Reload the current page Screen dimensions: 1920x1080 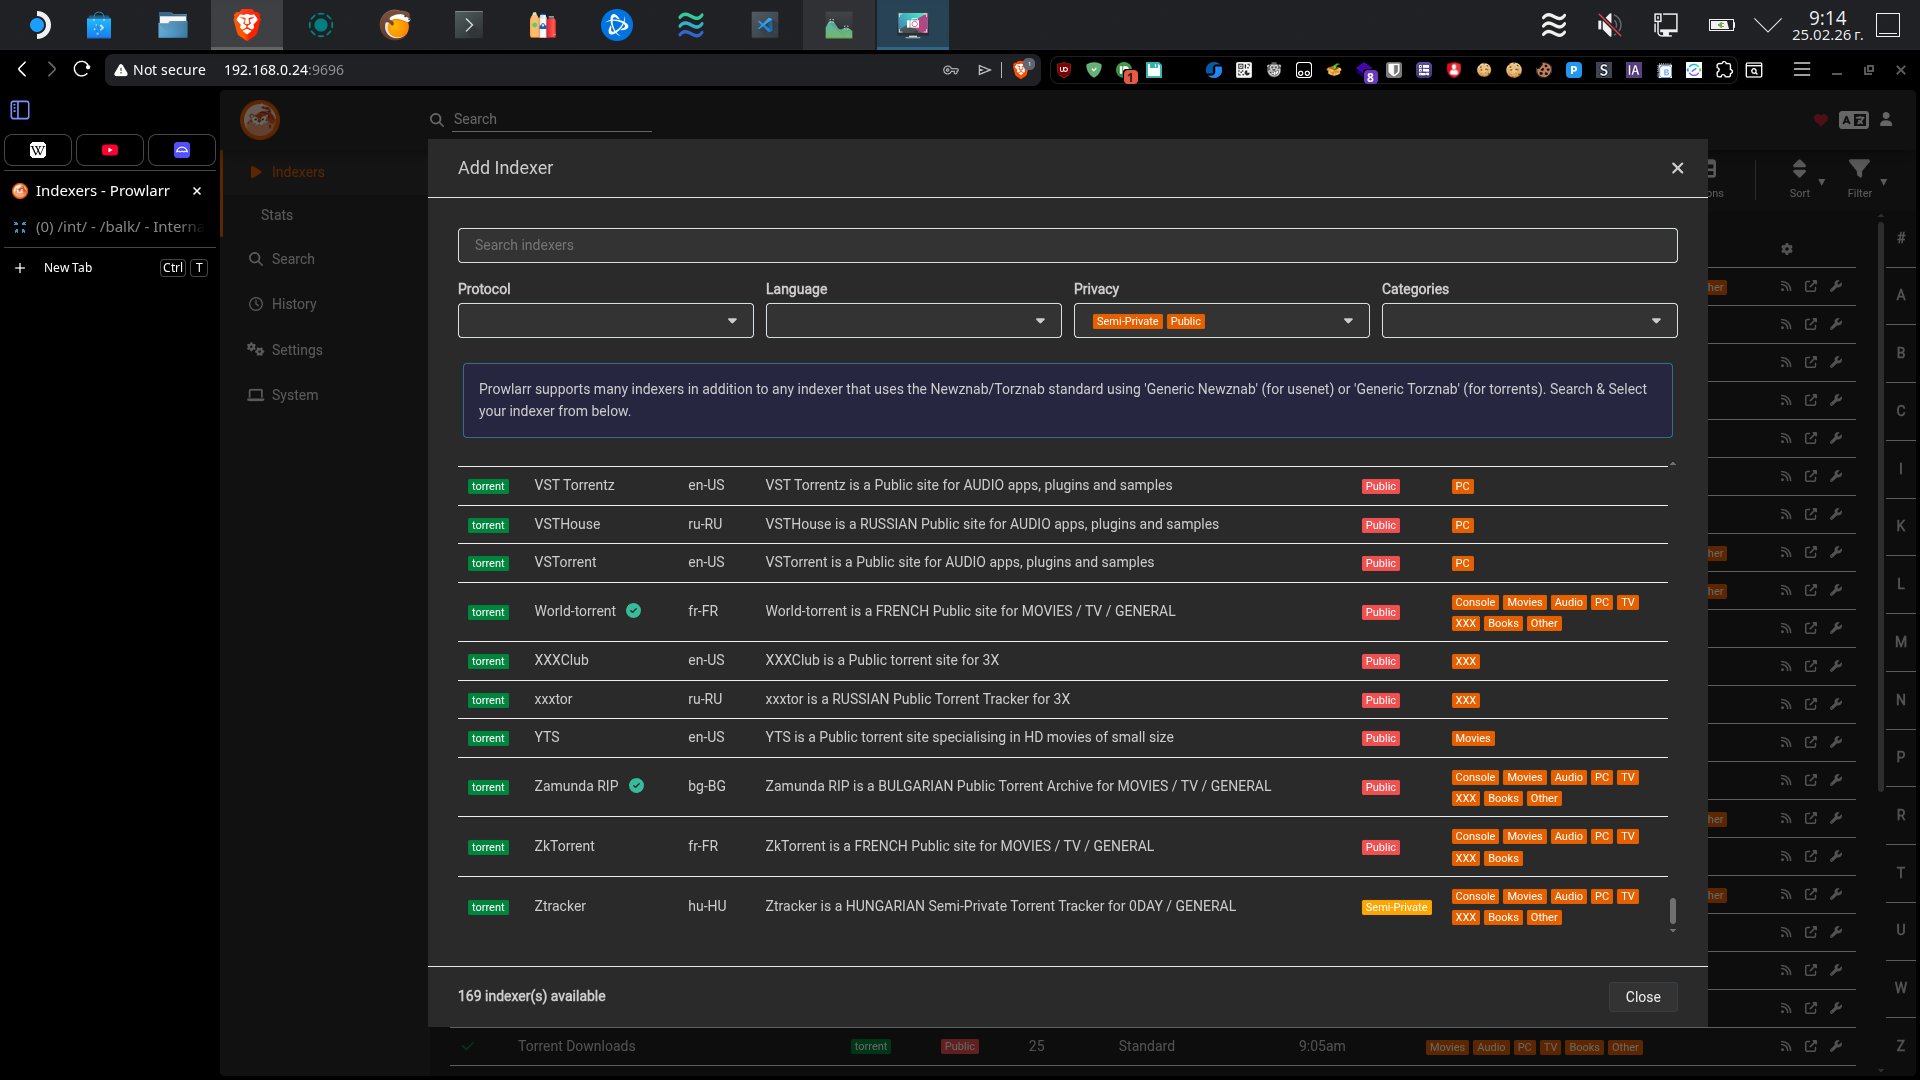click(82, 69)
